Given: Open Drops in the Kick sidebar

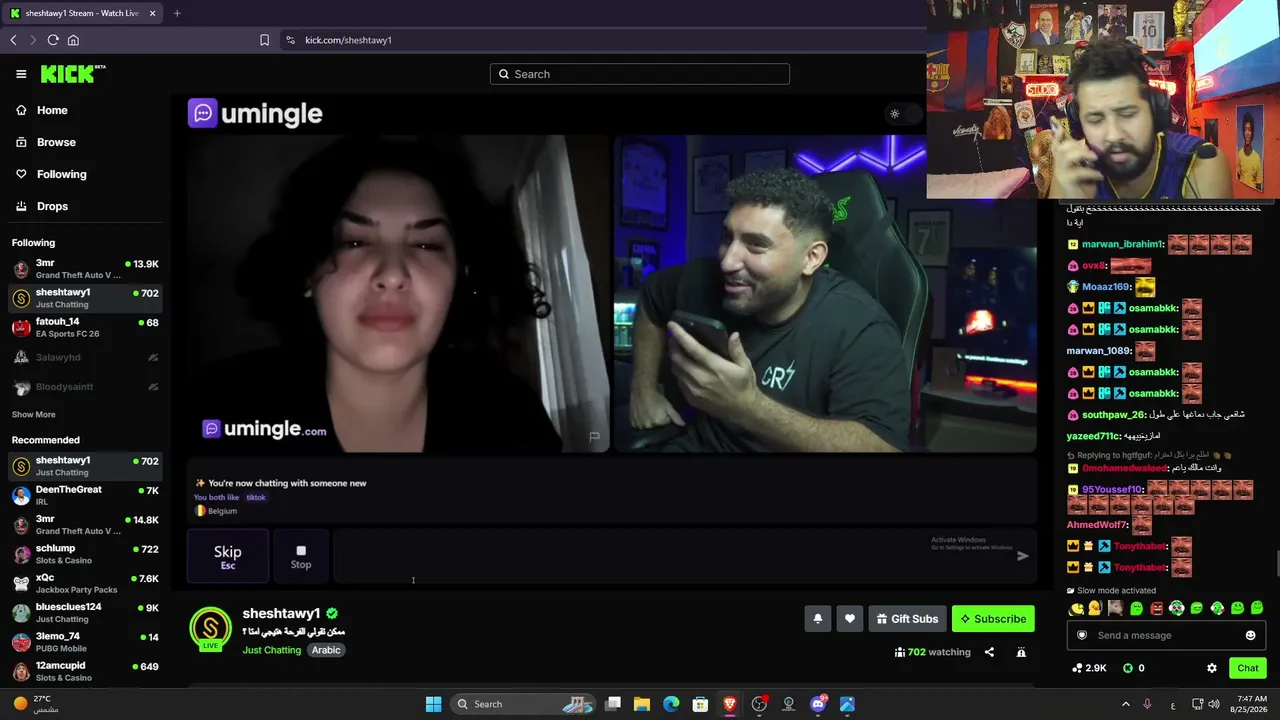Looking at the screenshot, I should click(53, 206).
